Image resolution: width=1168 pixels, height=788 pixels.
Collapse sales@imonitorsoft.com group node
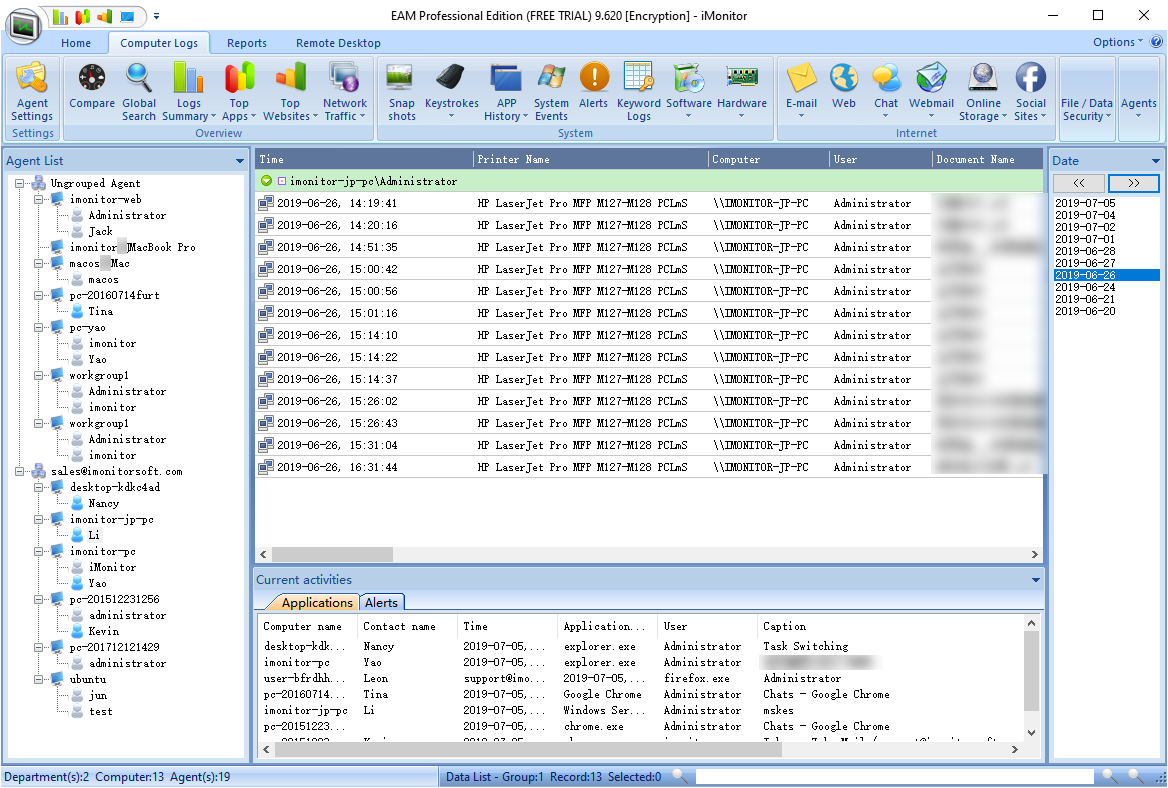pyautogui.click(x=19, y=471)
